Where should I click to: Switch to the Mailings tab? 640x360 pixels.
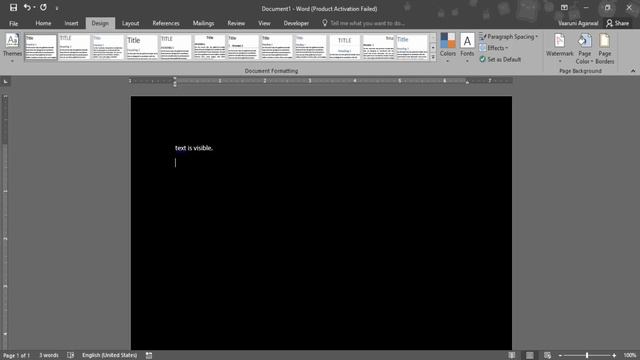click(203, 23)
